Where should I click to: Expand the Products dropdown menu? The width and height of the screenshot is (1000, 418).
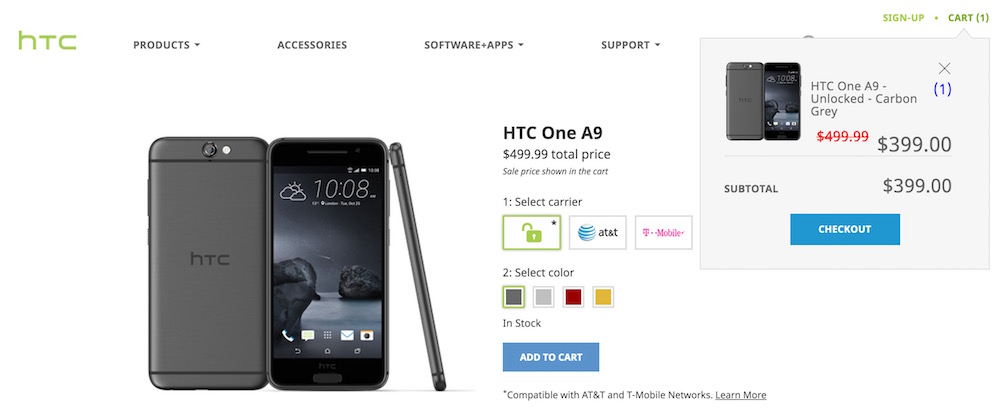(166, 45)
